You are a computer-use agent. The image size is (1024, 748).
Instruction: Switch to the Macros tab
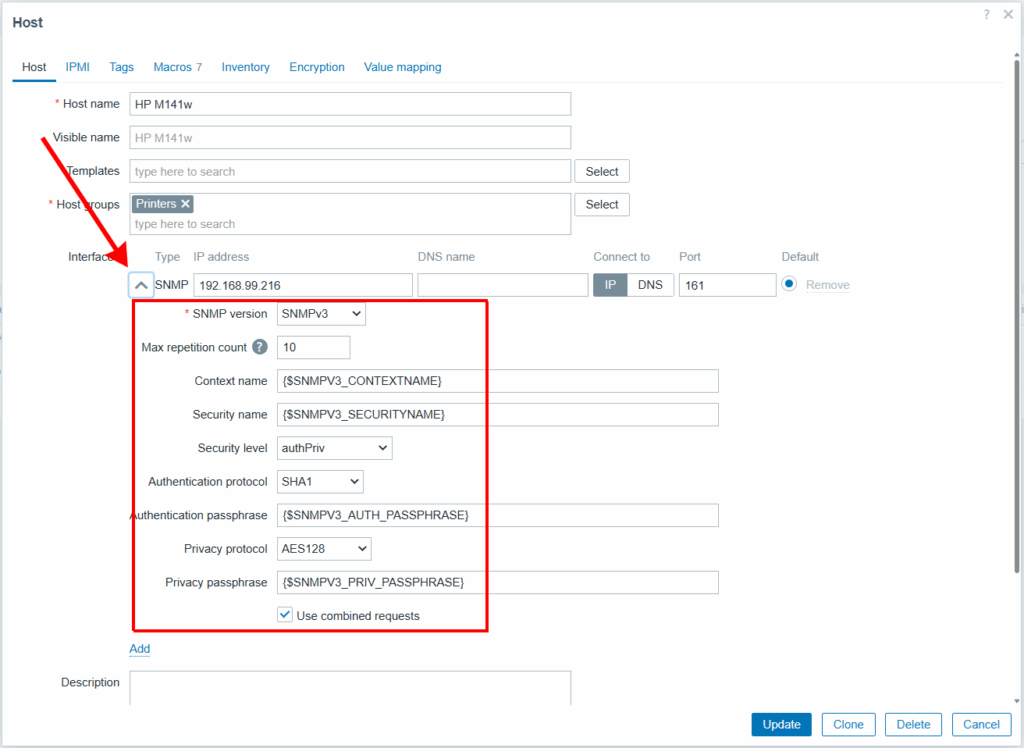pos(178,67)
